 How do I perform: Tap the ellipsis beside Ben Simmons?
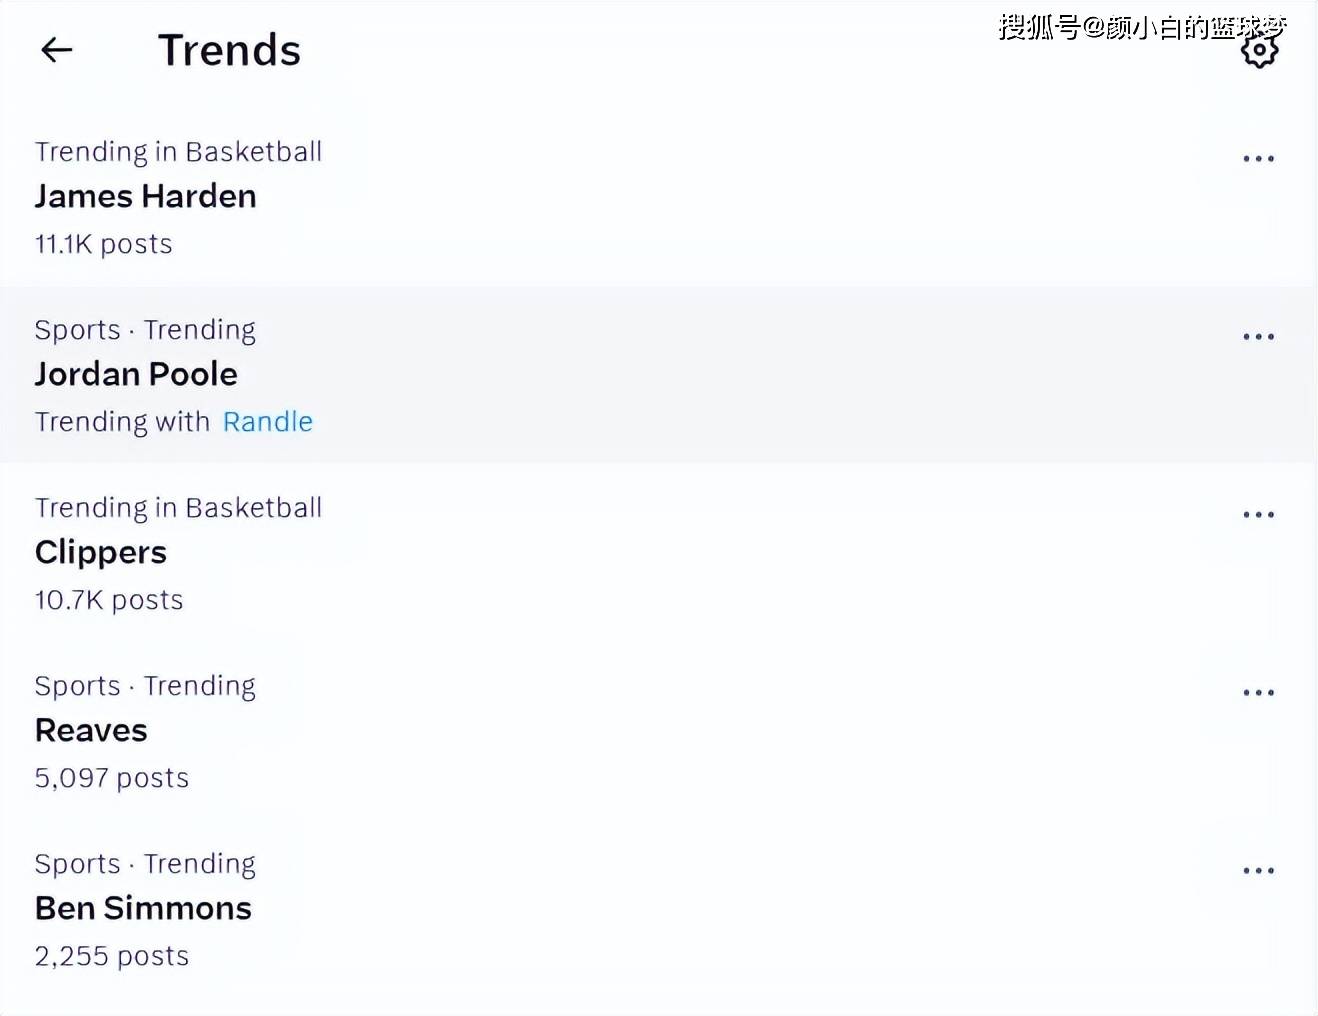point(1258,871)
